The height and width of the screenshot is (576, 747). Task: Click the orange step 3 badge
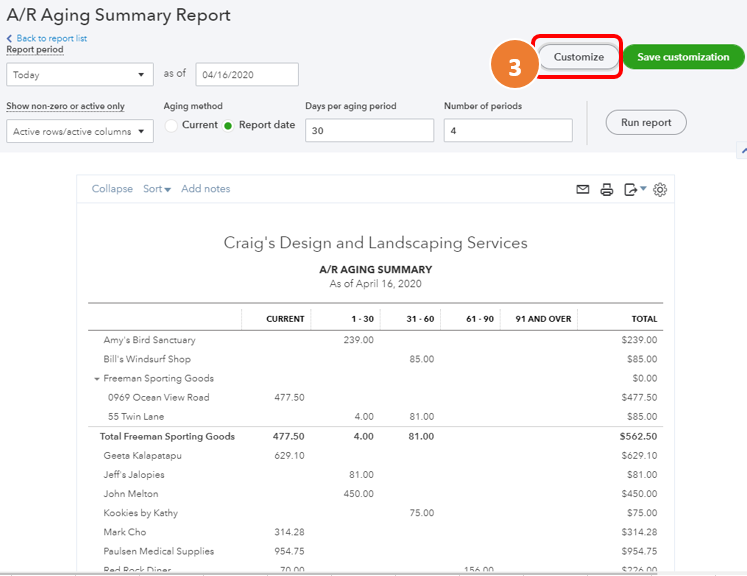[514, 66]
